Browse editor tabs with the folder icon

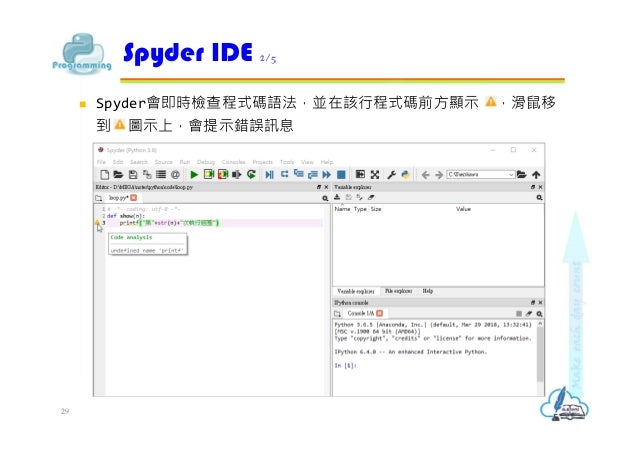coord(98,198)
